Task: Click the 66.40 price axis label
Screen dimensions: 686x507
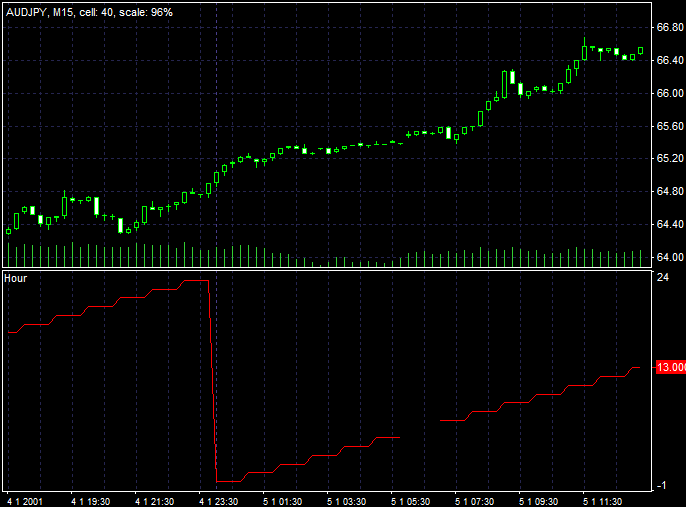Action: 670,60
